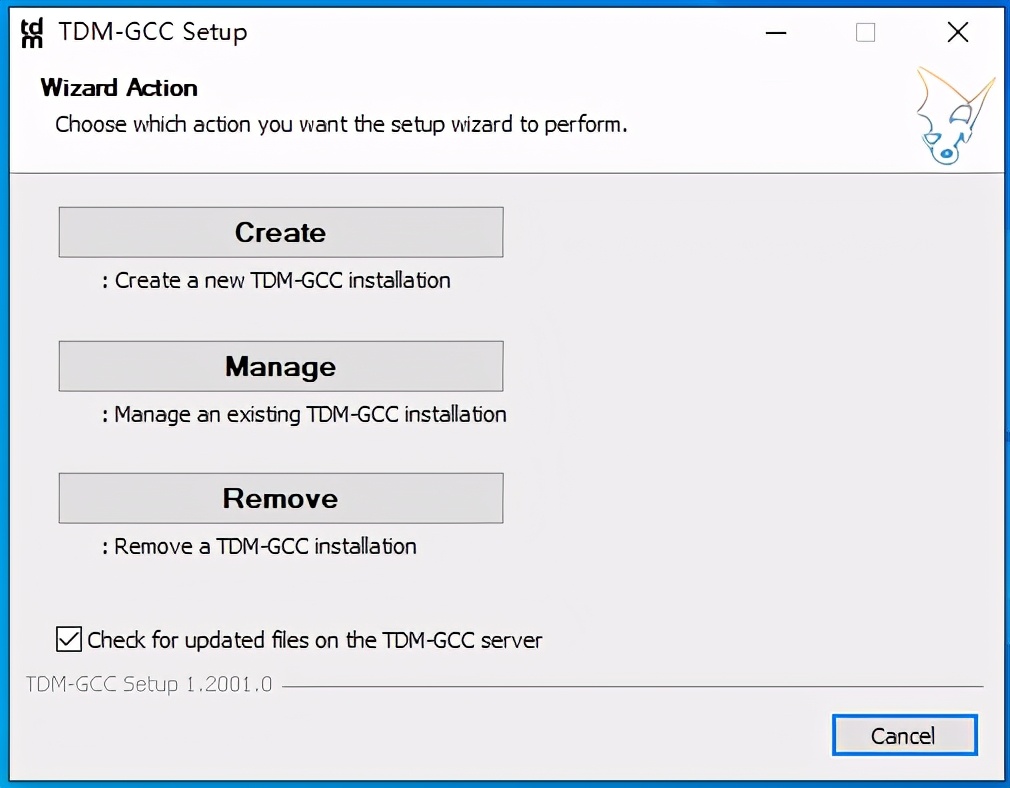Image resolution: width=1010 pixels, height=788 pixels.
Task: Untick the update check checkbox
Action: [69, 639]
